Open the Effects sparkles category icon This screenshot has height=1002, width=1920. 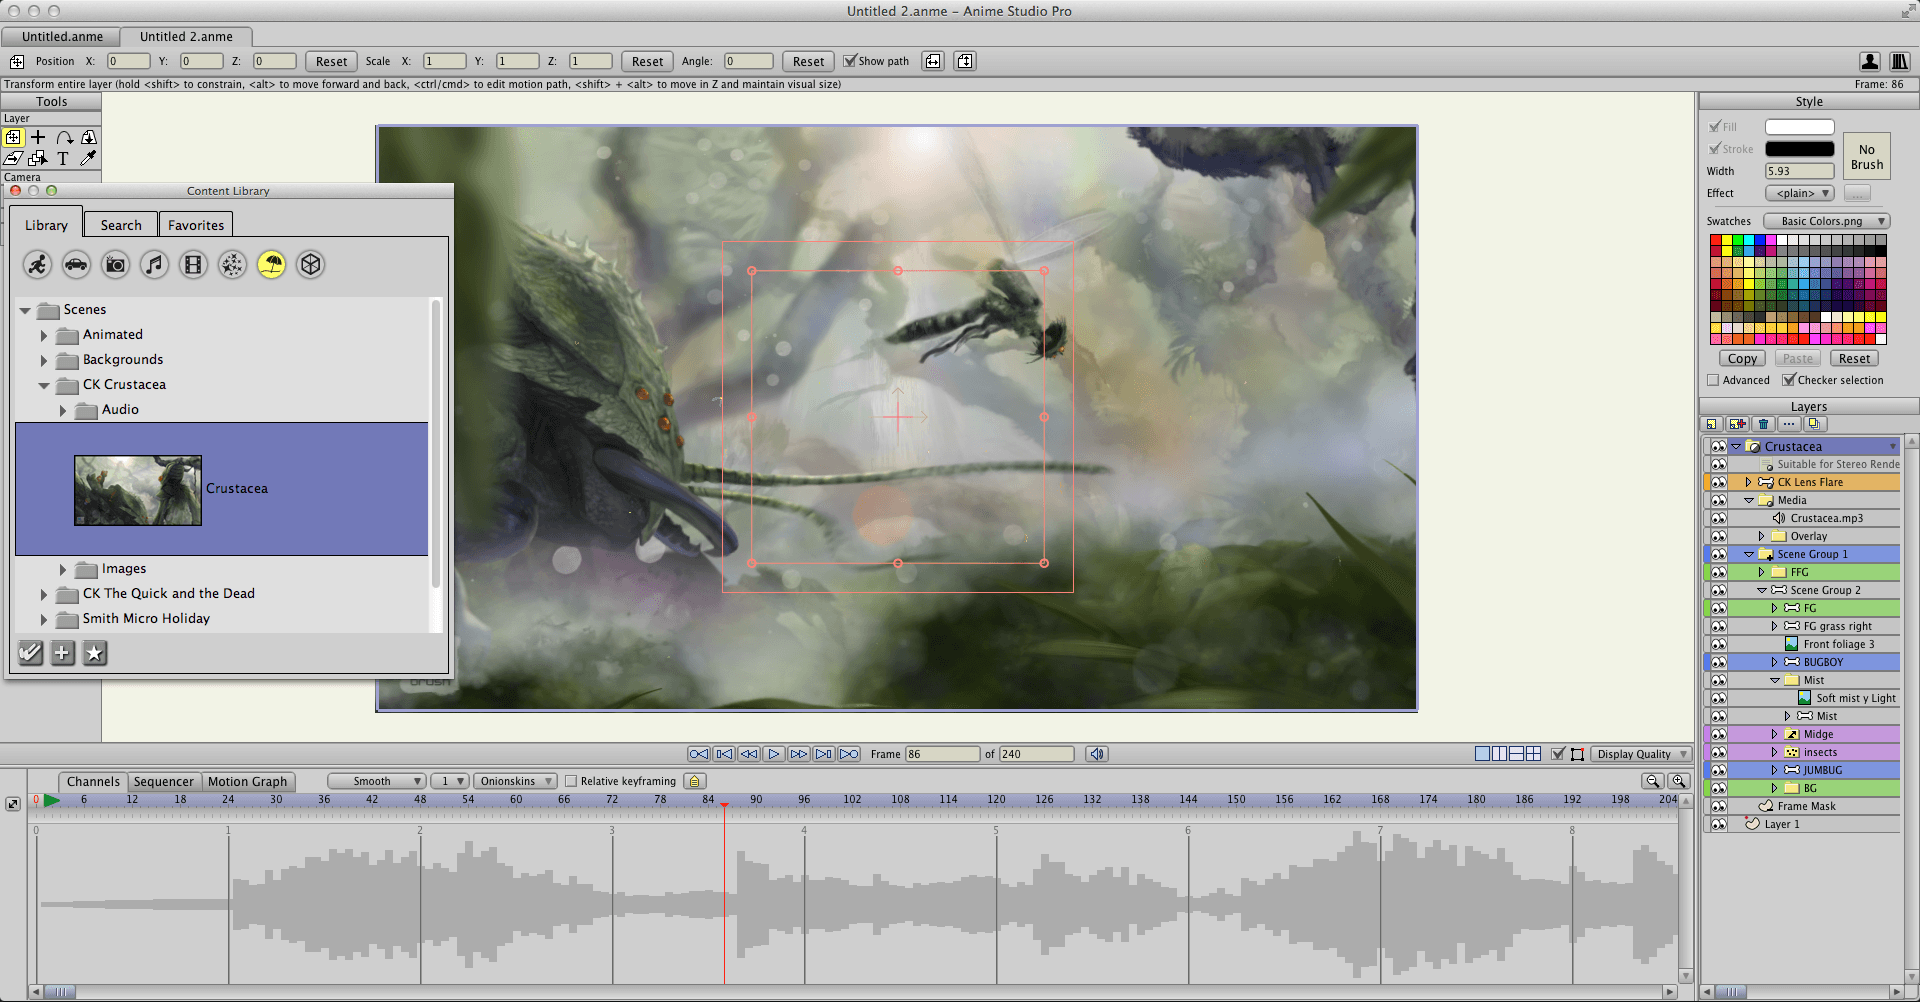click(233, 264)
